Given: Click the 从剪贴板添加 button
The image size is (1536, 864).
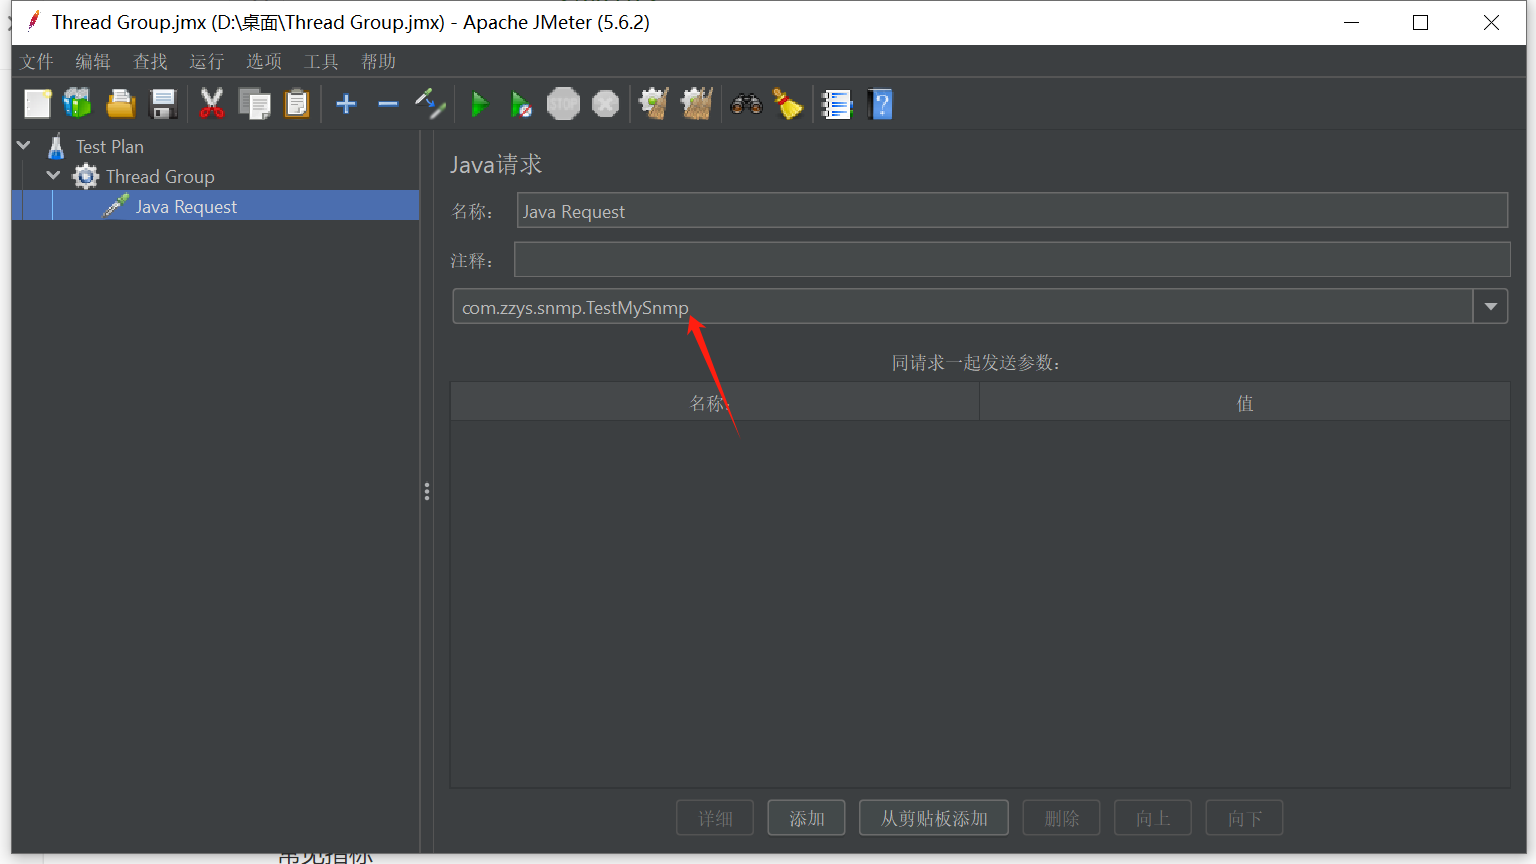Looking at the screenshot, I should [934, 818].
